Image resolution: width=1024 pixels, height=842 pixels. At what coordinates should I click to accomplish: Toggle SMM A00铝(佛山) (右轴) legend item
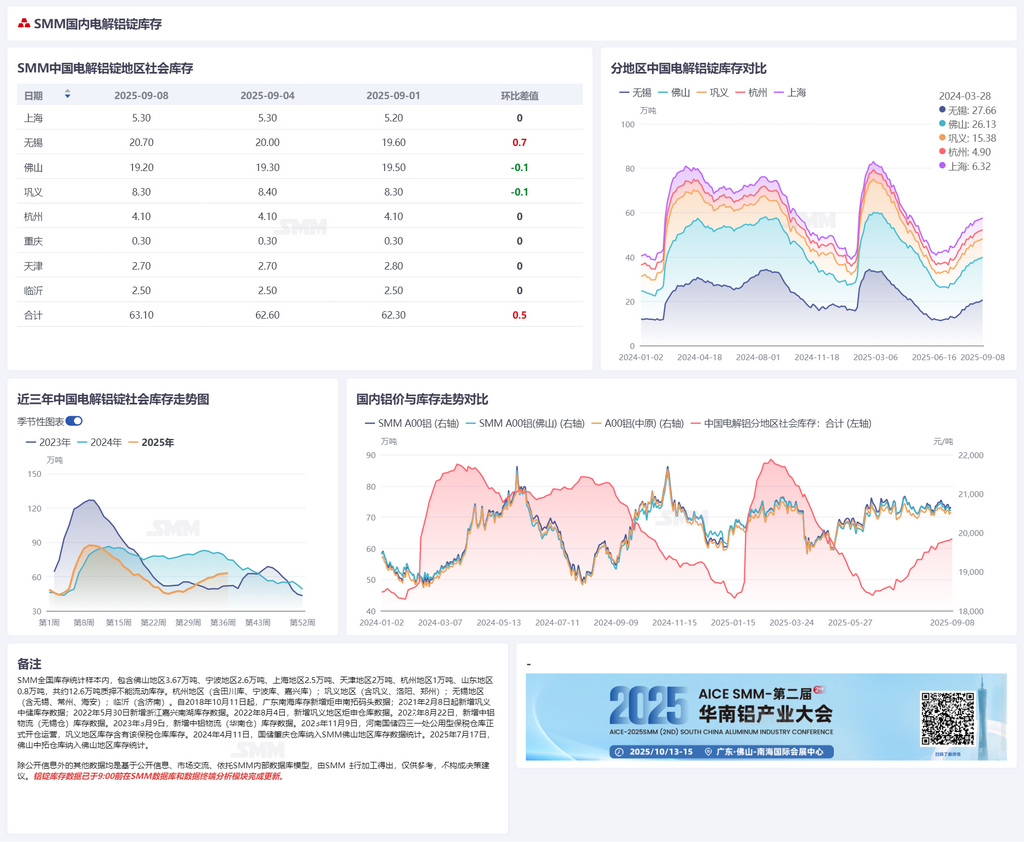[x=525, y=423]
